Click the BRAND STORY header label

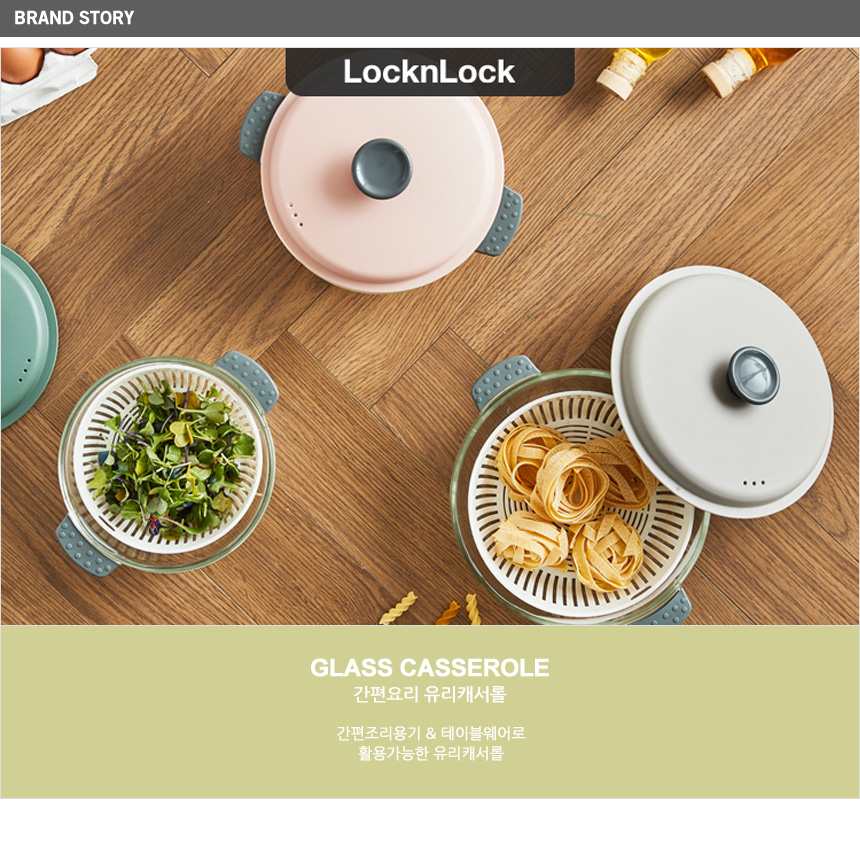pos(74,18)
